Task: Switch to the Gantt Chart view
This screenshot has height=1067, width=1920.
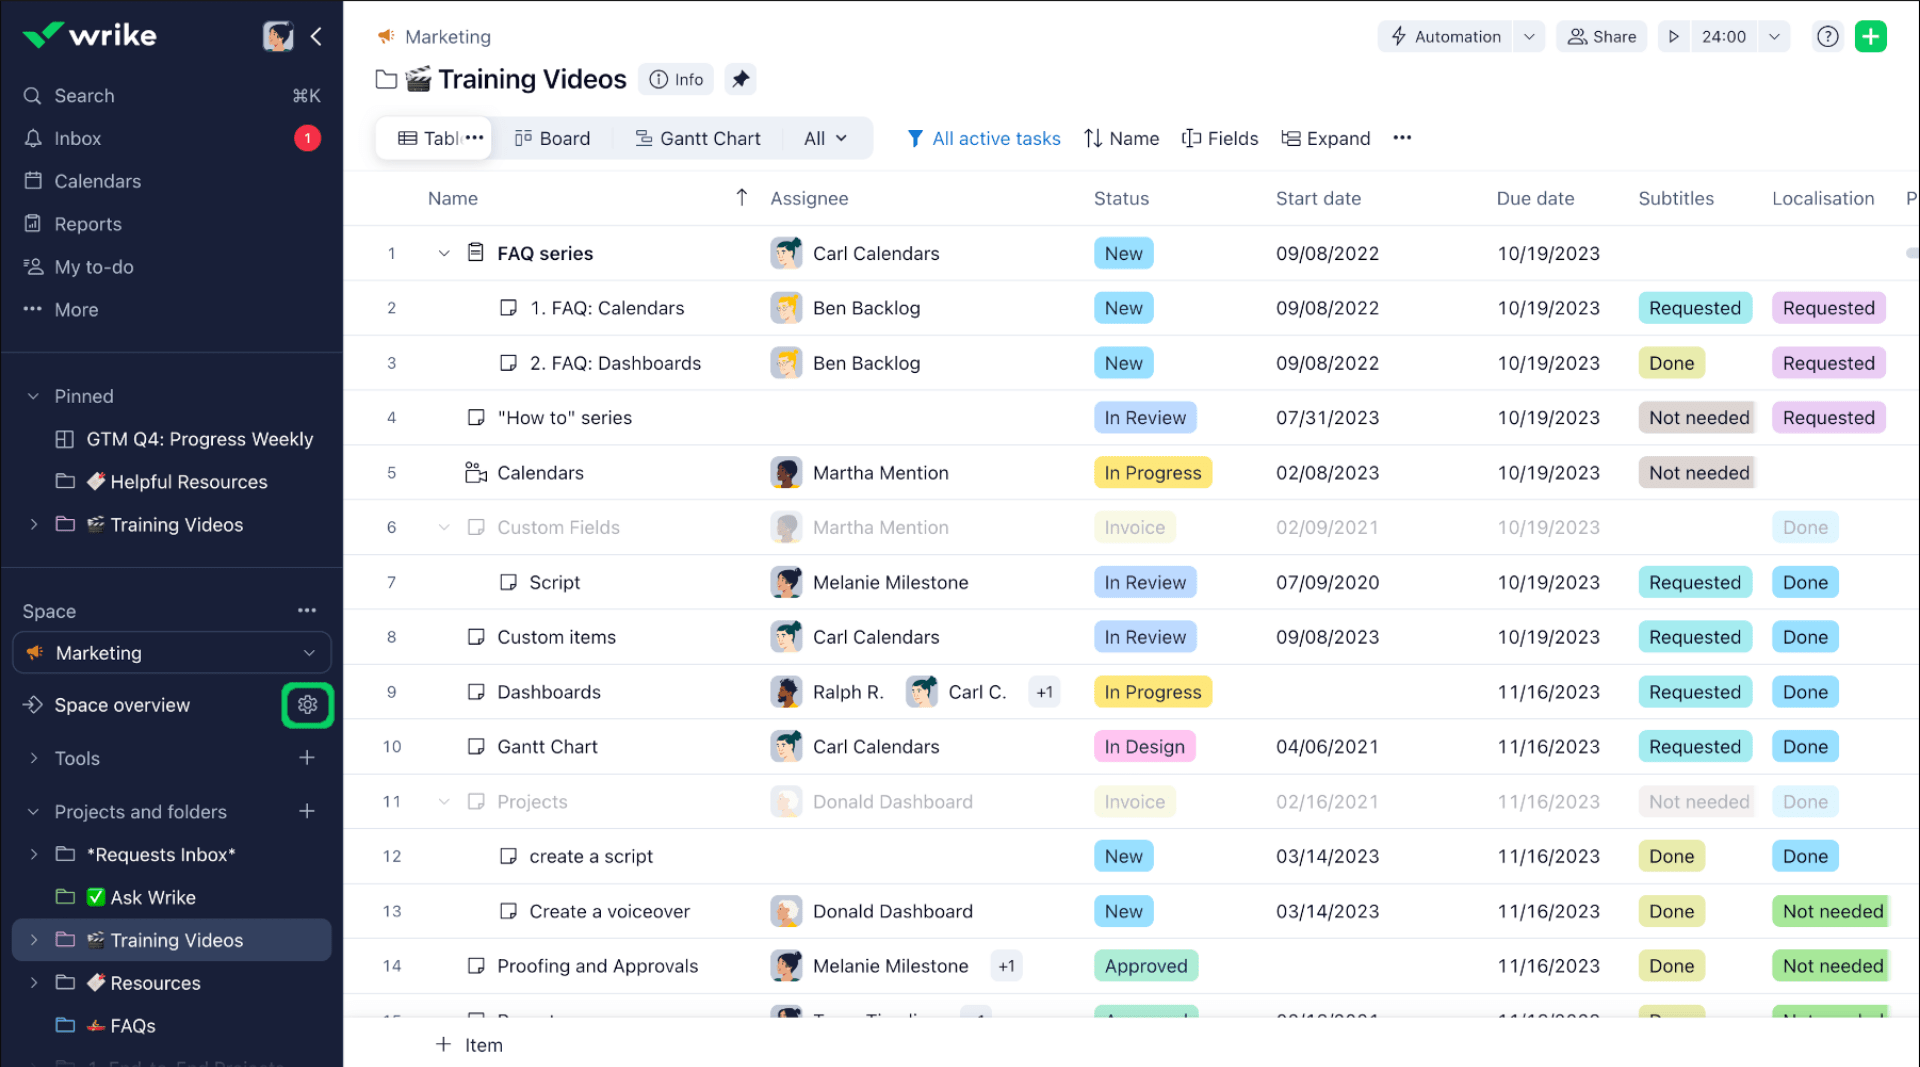Action: pos(698,138)
